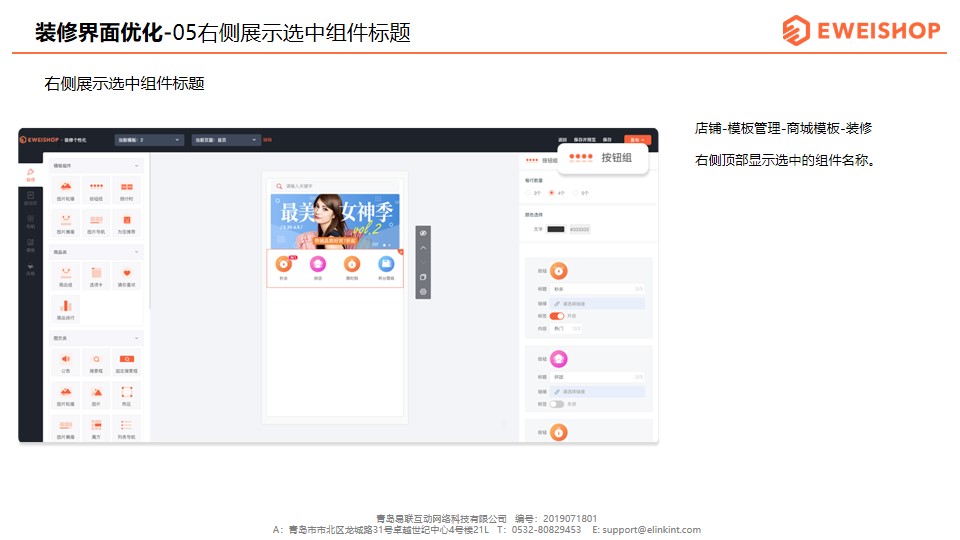Image resolution: width=960 pixels, height=540 pixels.
Task: Collapse the 模板组件 section
Action: 137,166
